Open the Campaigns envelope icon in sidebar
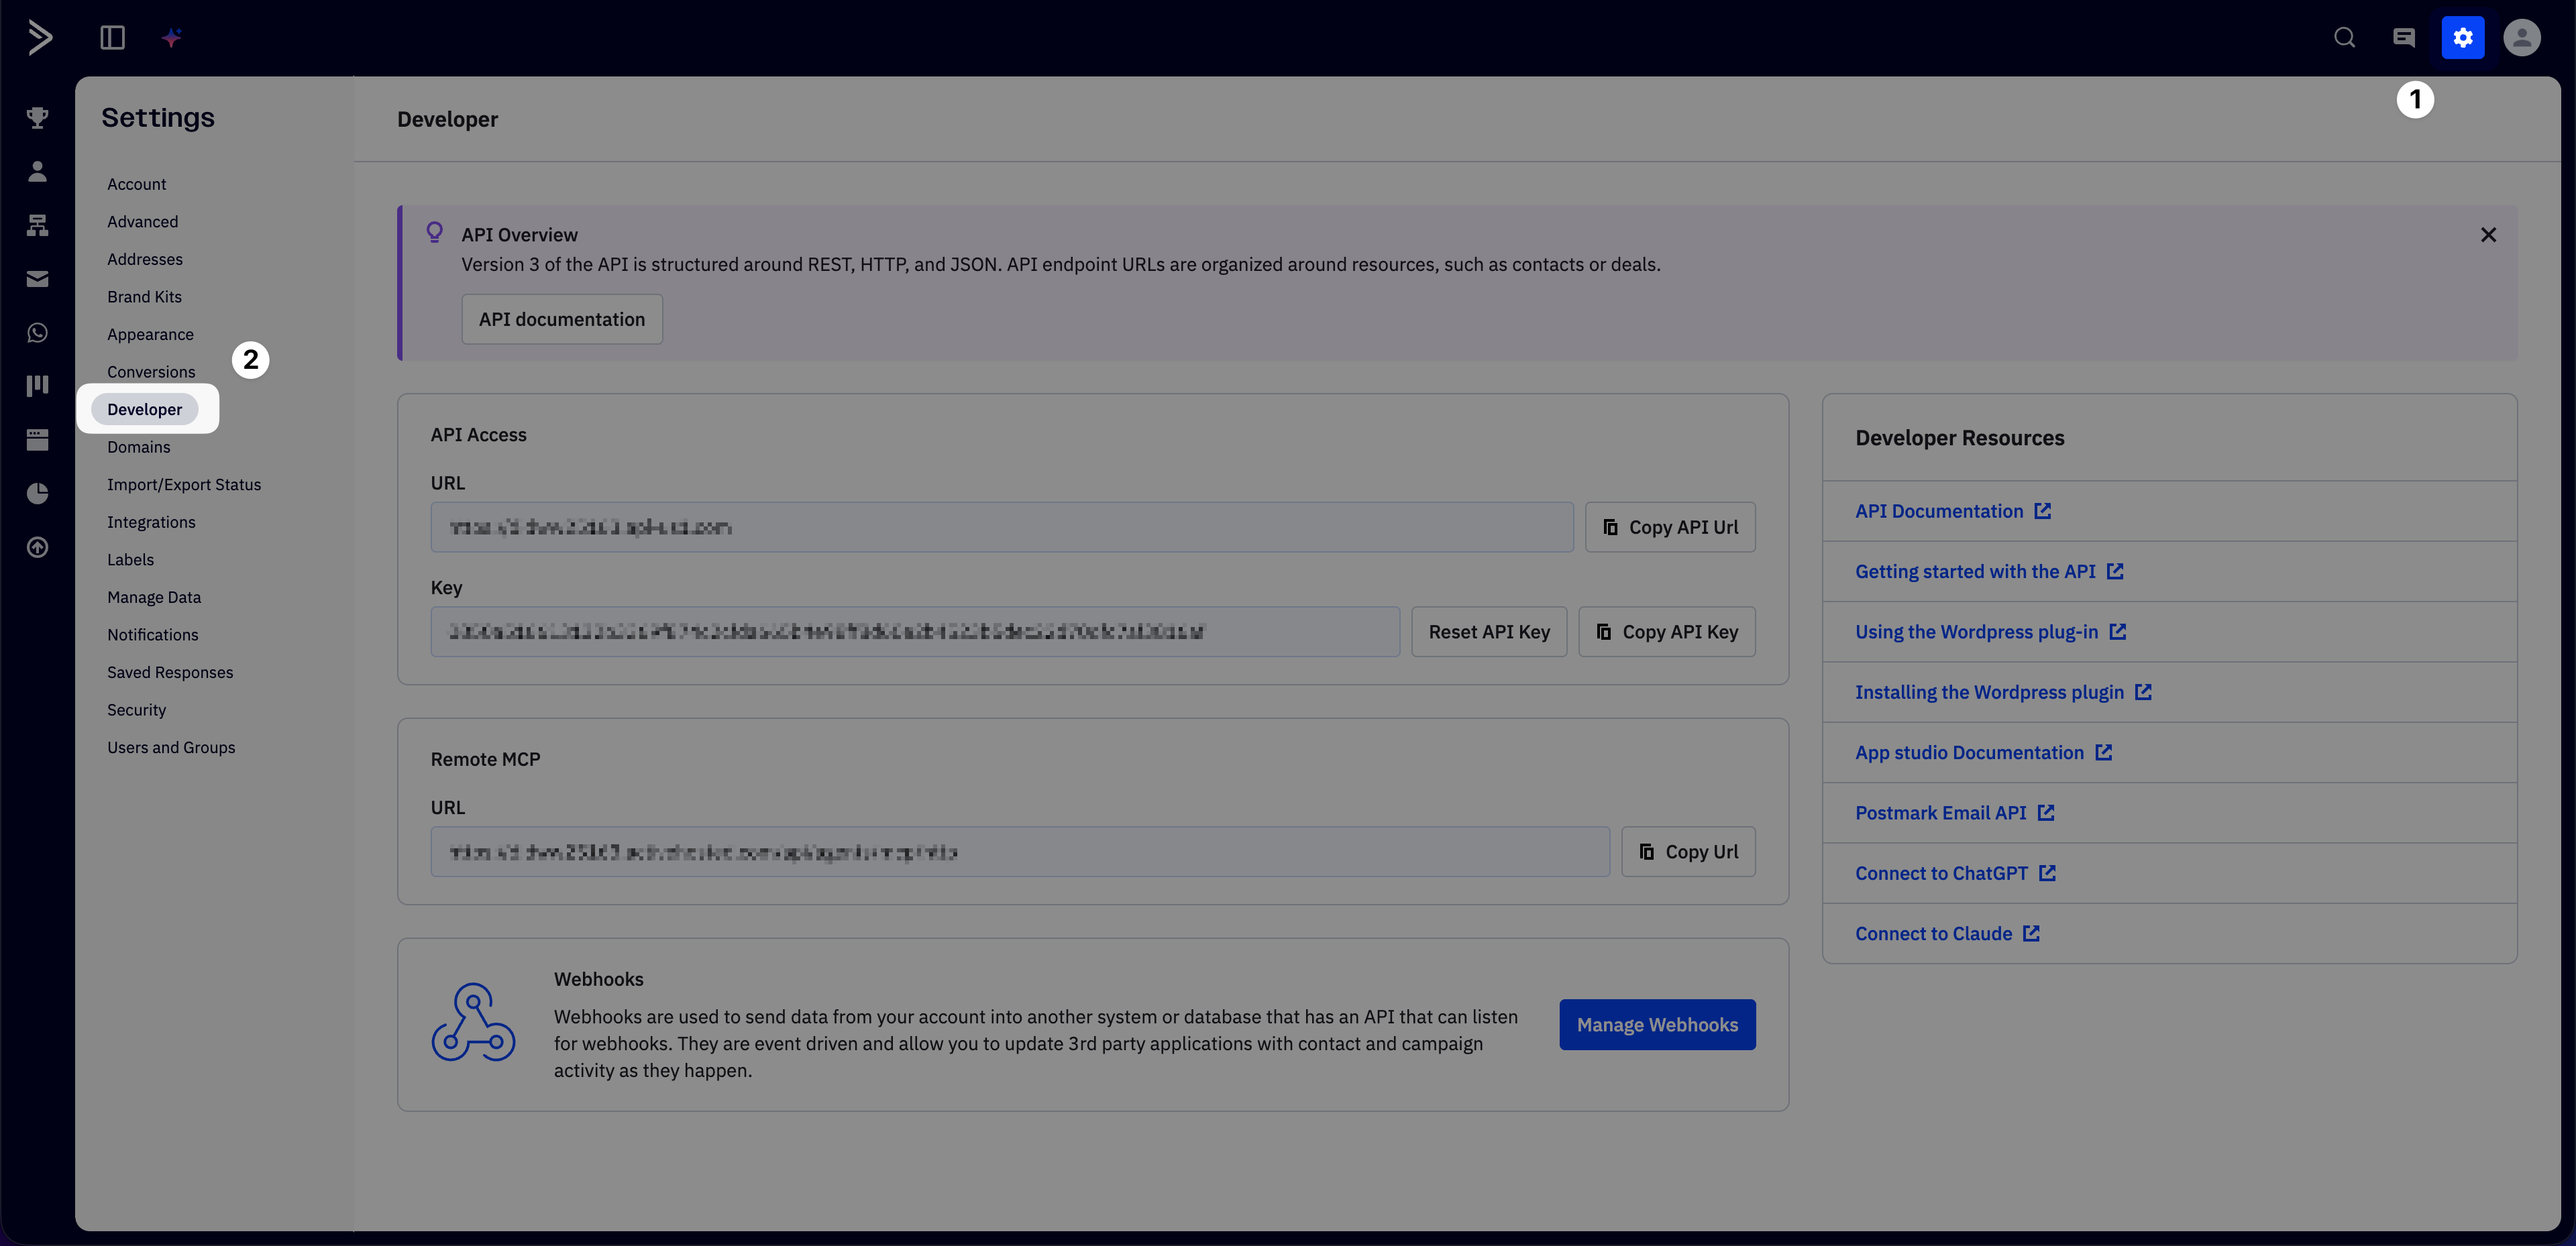Viewport: 2576px width, 1246px height. (x=37, y=279)
